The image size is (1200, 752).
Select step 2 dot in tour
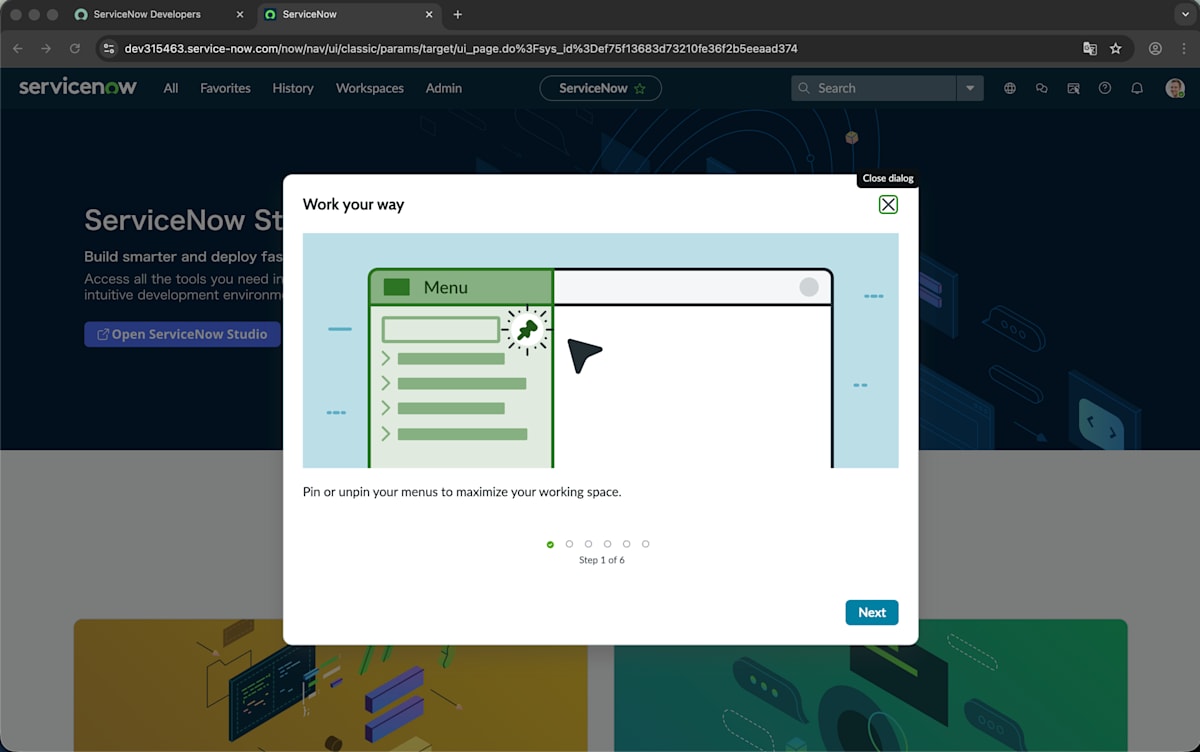click(569, 544)
